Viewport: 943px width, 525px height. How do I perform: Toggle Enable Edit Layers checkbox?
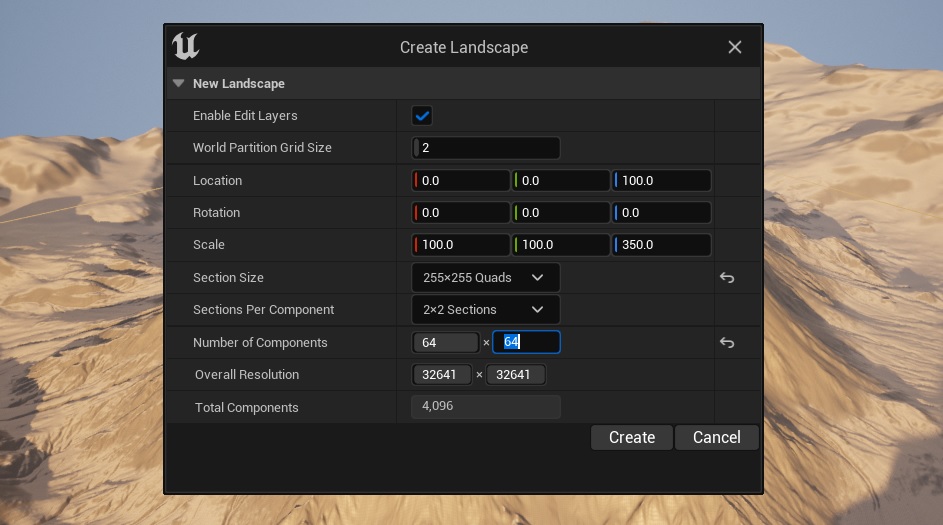422,115
